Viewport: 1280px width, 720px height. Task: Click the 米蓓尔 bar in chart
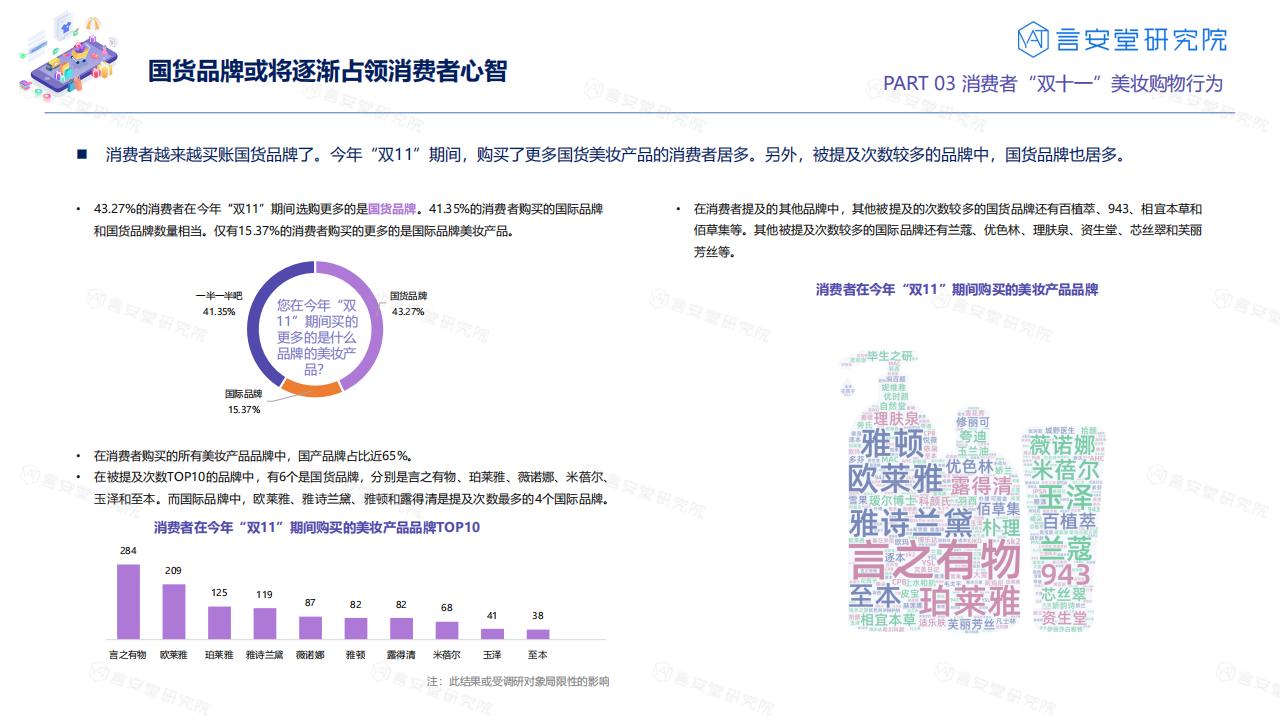[447, 630]
